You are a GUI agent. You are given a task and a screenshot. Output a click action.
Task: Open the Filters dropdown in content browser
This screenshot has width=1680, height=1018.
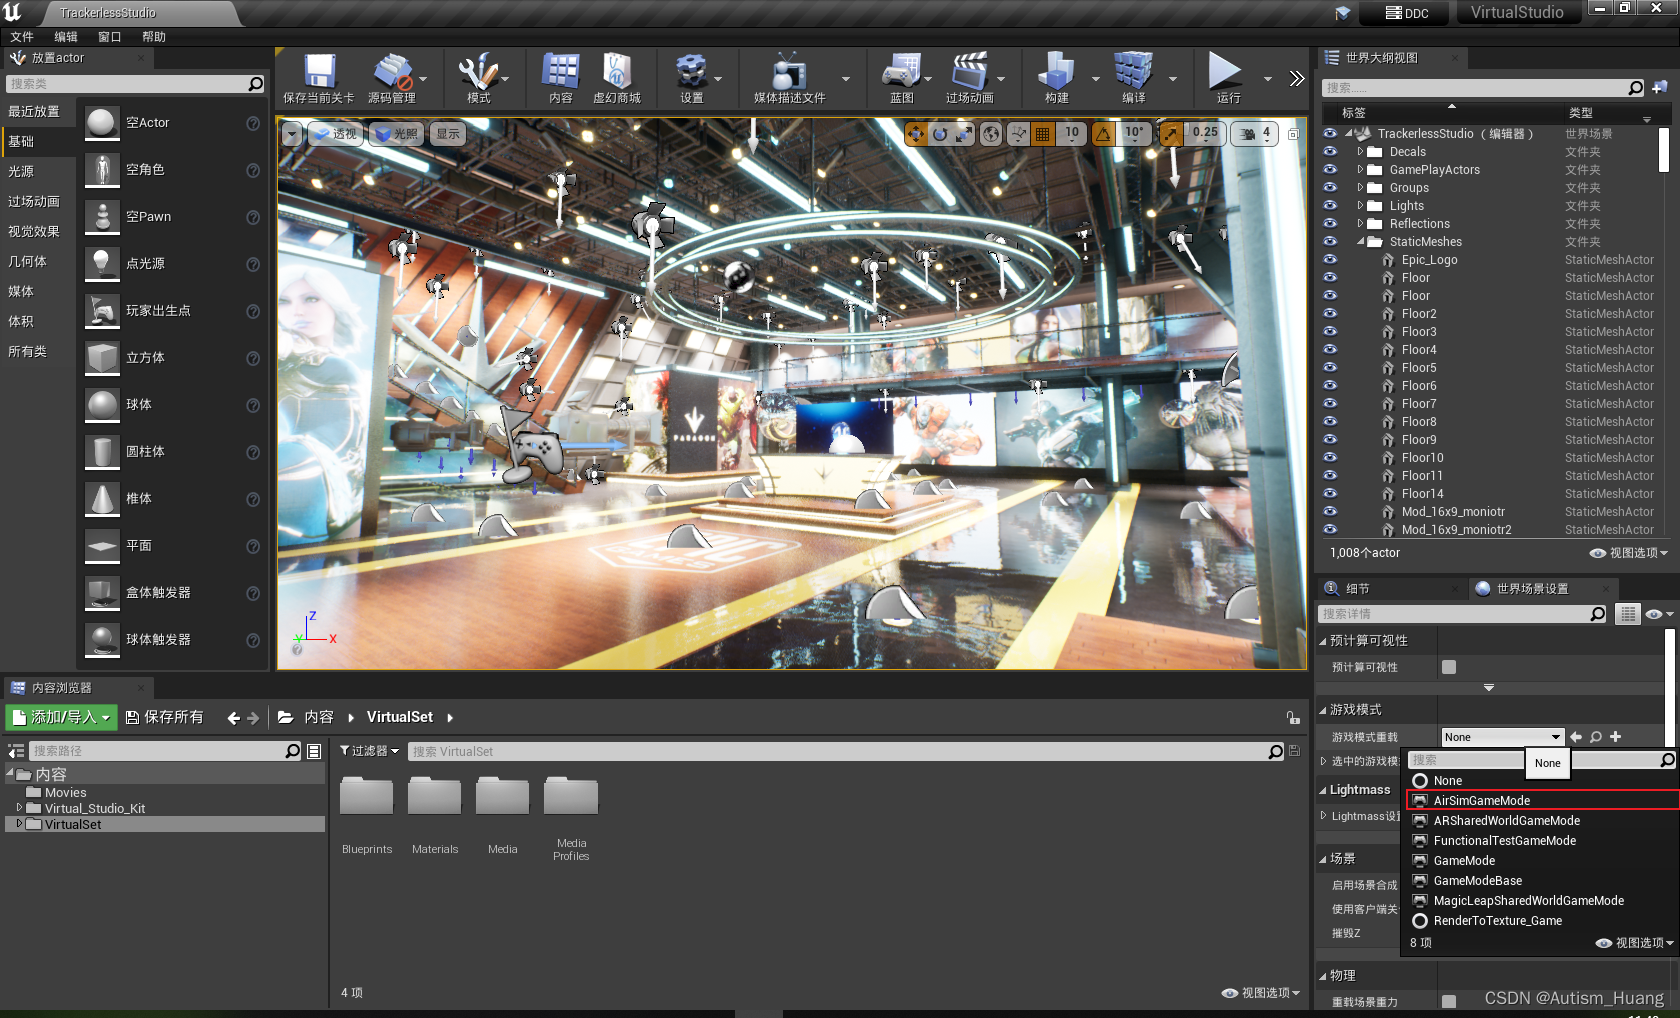point(369,751)
